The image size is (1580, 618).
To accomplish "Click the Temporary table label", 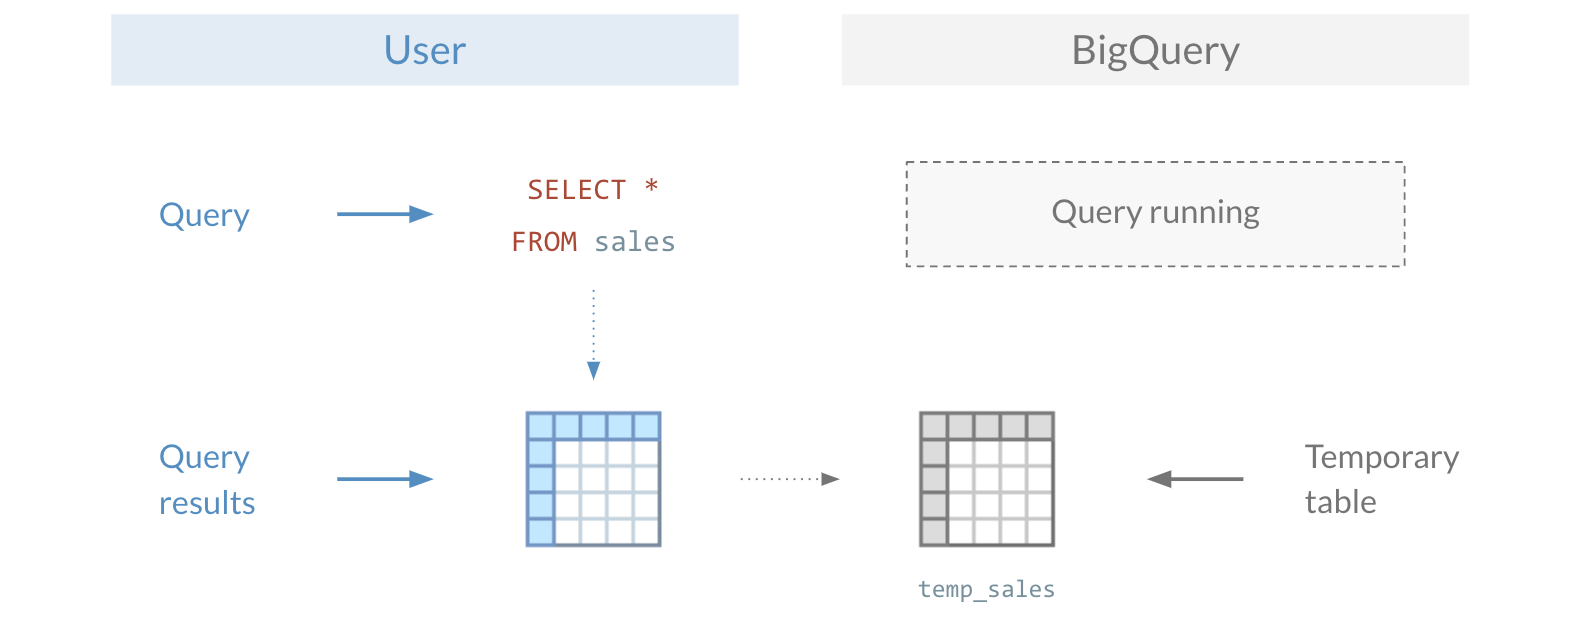I will pos(1381,479).
